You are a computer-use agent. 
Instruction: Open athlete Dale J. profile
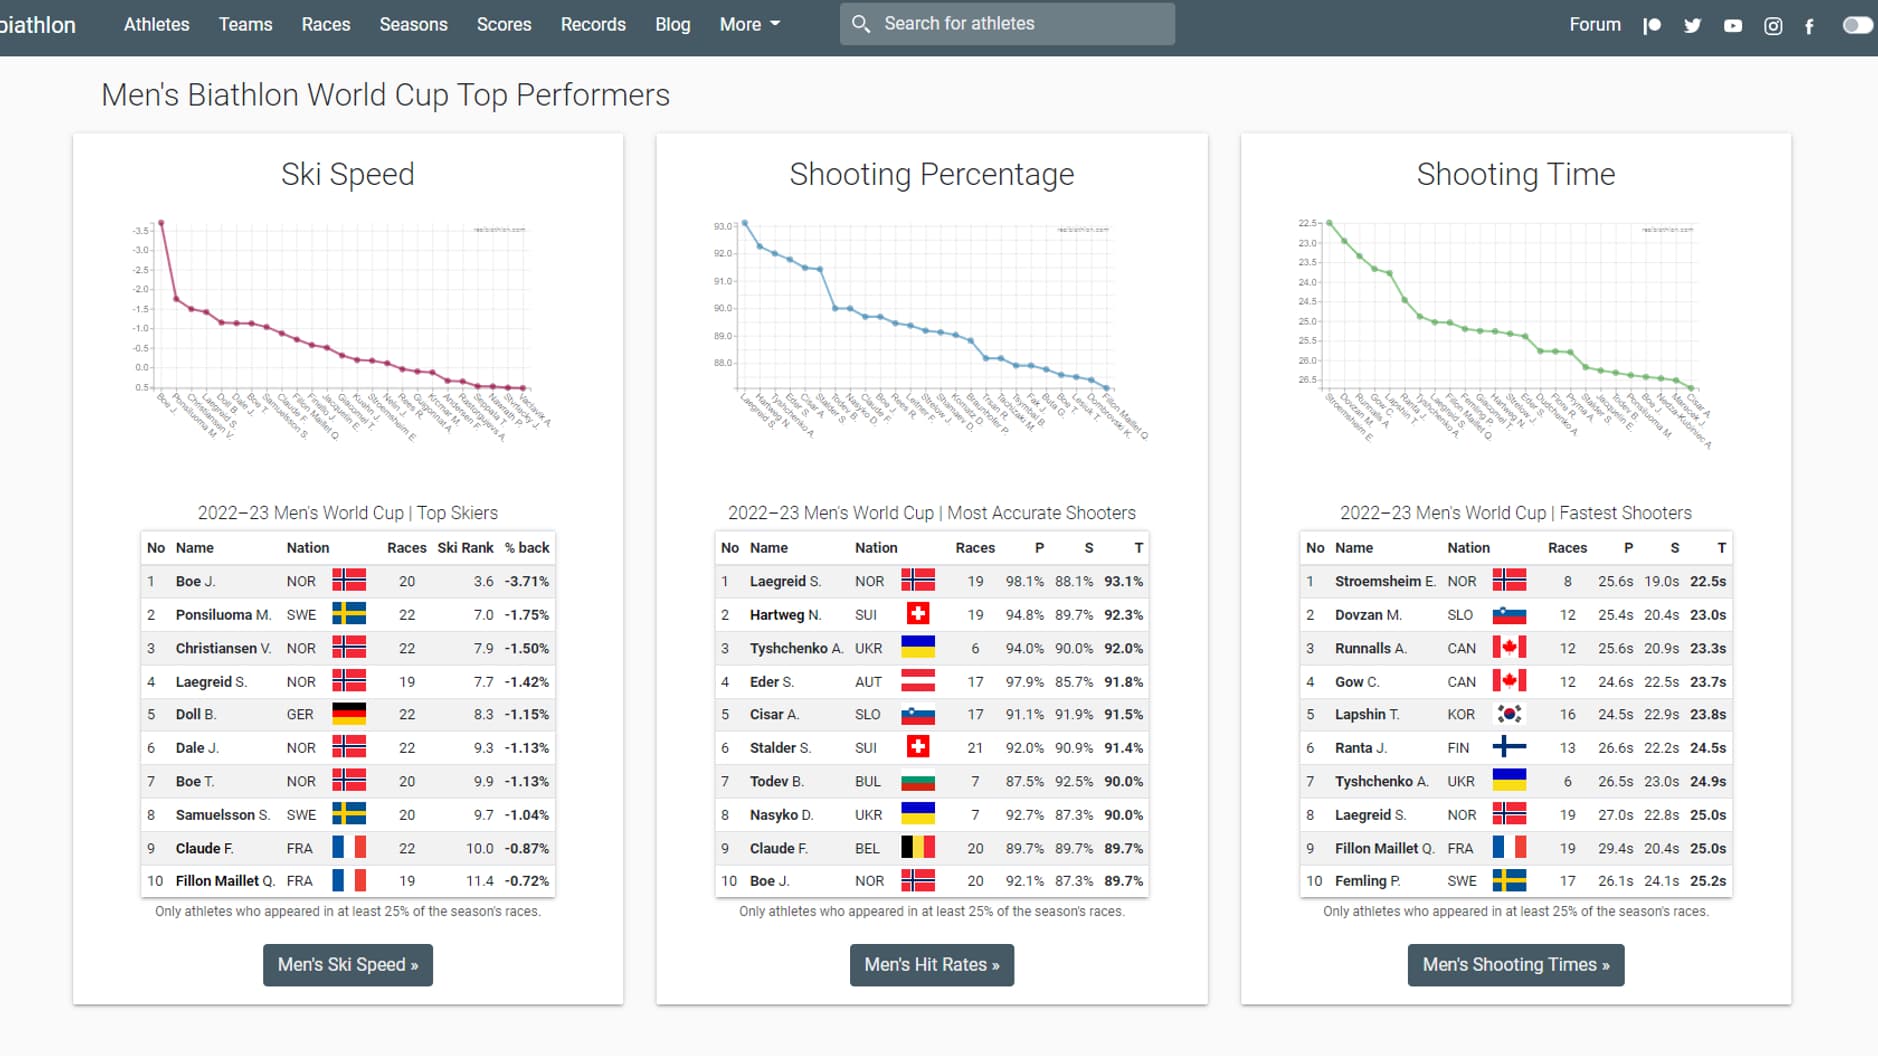(197, 748)
